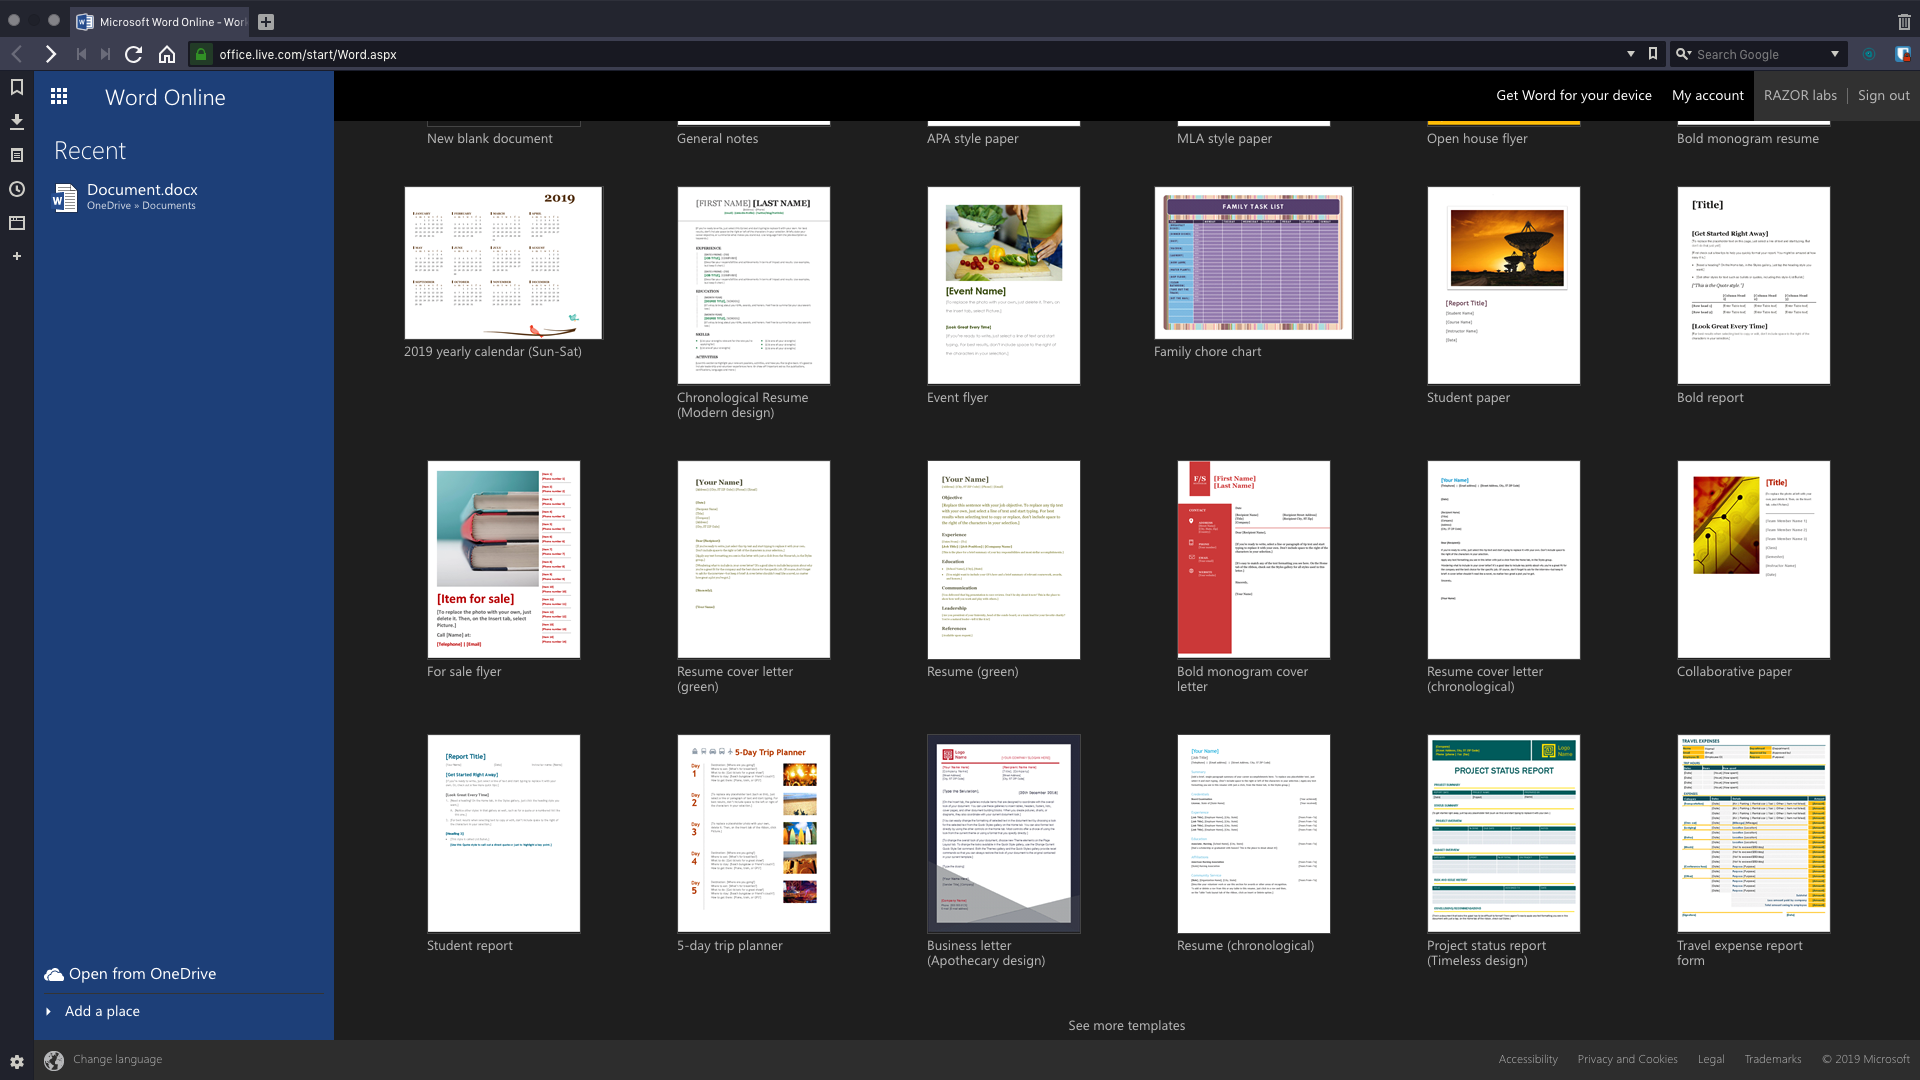
Task: Open the Accessibility footer link
Action: (1528, 1059)
